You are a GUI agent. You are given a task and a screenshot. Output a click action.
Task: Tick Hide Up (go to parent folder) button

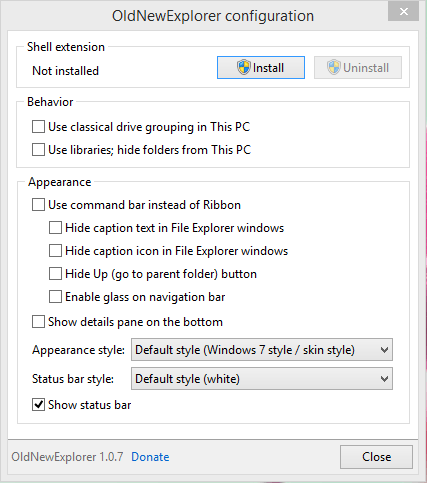(x=55, y=274)
